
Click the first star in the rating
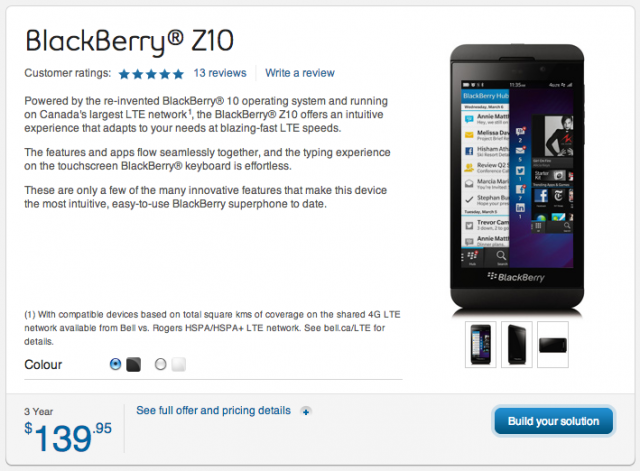pos(124,74)
